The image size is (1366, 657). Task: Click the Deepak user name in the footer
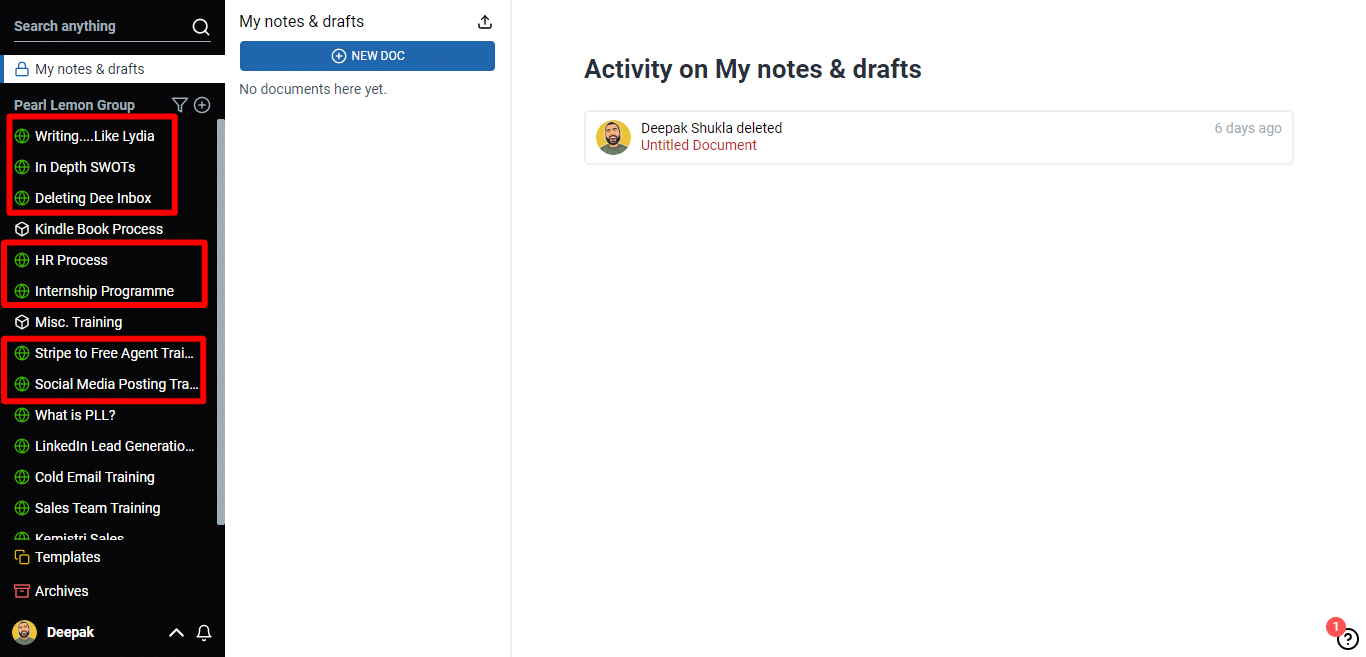(x=71, y=632)
